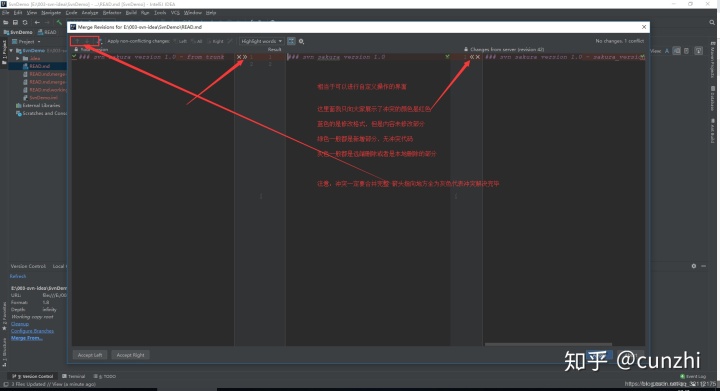
Task: Open the Window menu
Action: pos(192,13)
